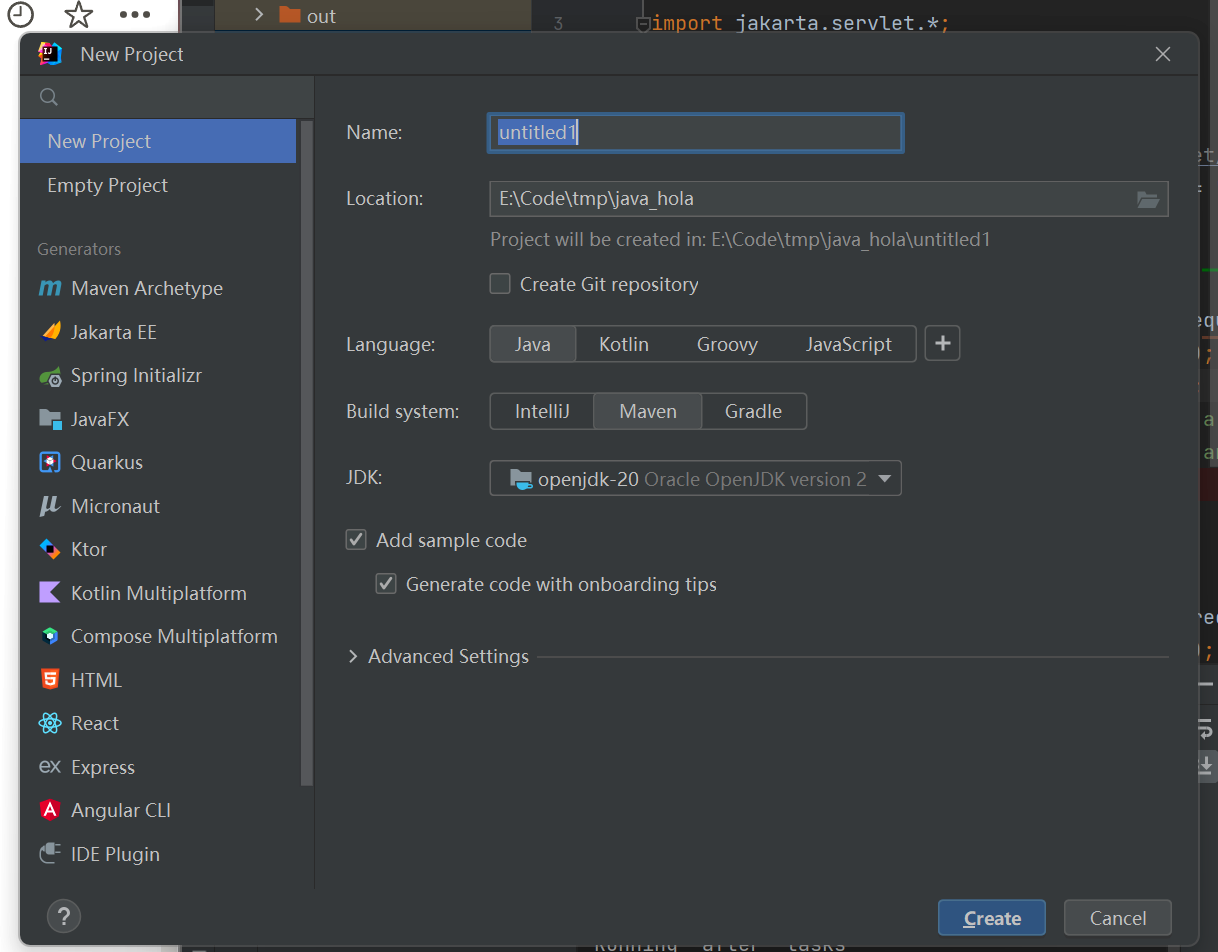The width and height of the screenshot is (1218, 952).
Task: Uncheck Generate code with onboarding tips
Action: [386, 584]
